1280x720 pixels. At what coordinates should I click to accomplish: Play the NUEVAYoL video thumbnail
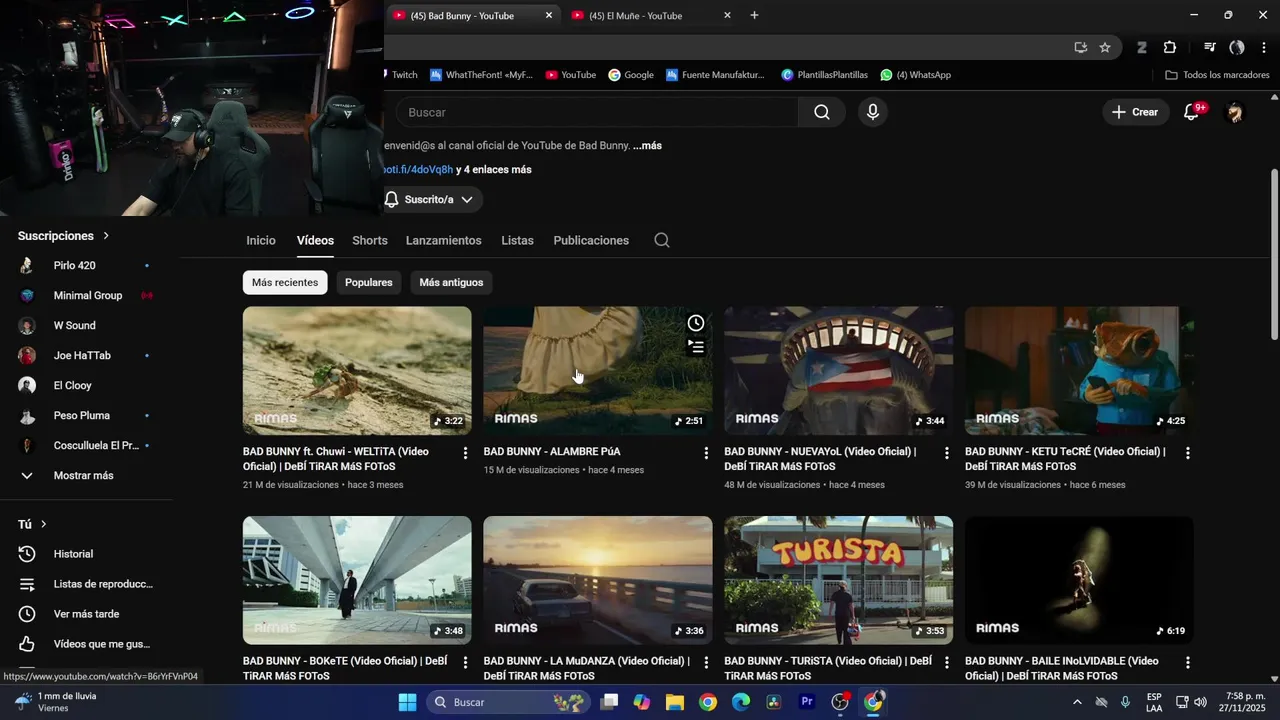[x=838, y=370]
